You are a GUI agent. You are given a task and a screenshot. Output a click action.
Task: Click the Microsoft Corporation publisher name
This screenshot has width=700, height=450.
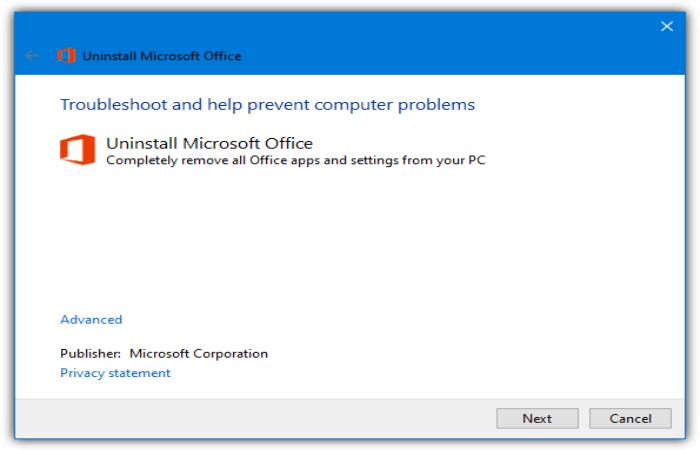tap(199, 354)
